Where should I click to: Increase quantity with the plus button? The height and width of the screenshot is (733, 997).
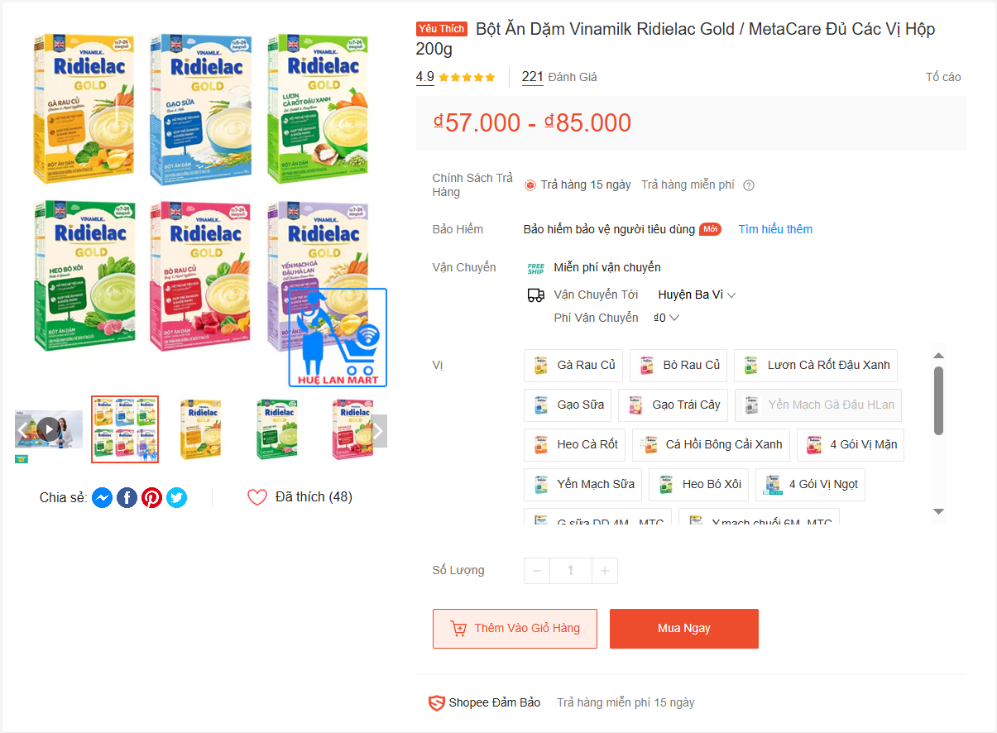click(x=605, y=571)
